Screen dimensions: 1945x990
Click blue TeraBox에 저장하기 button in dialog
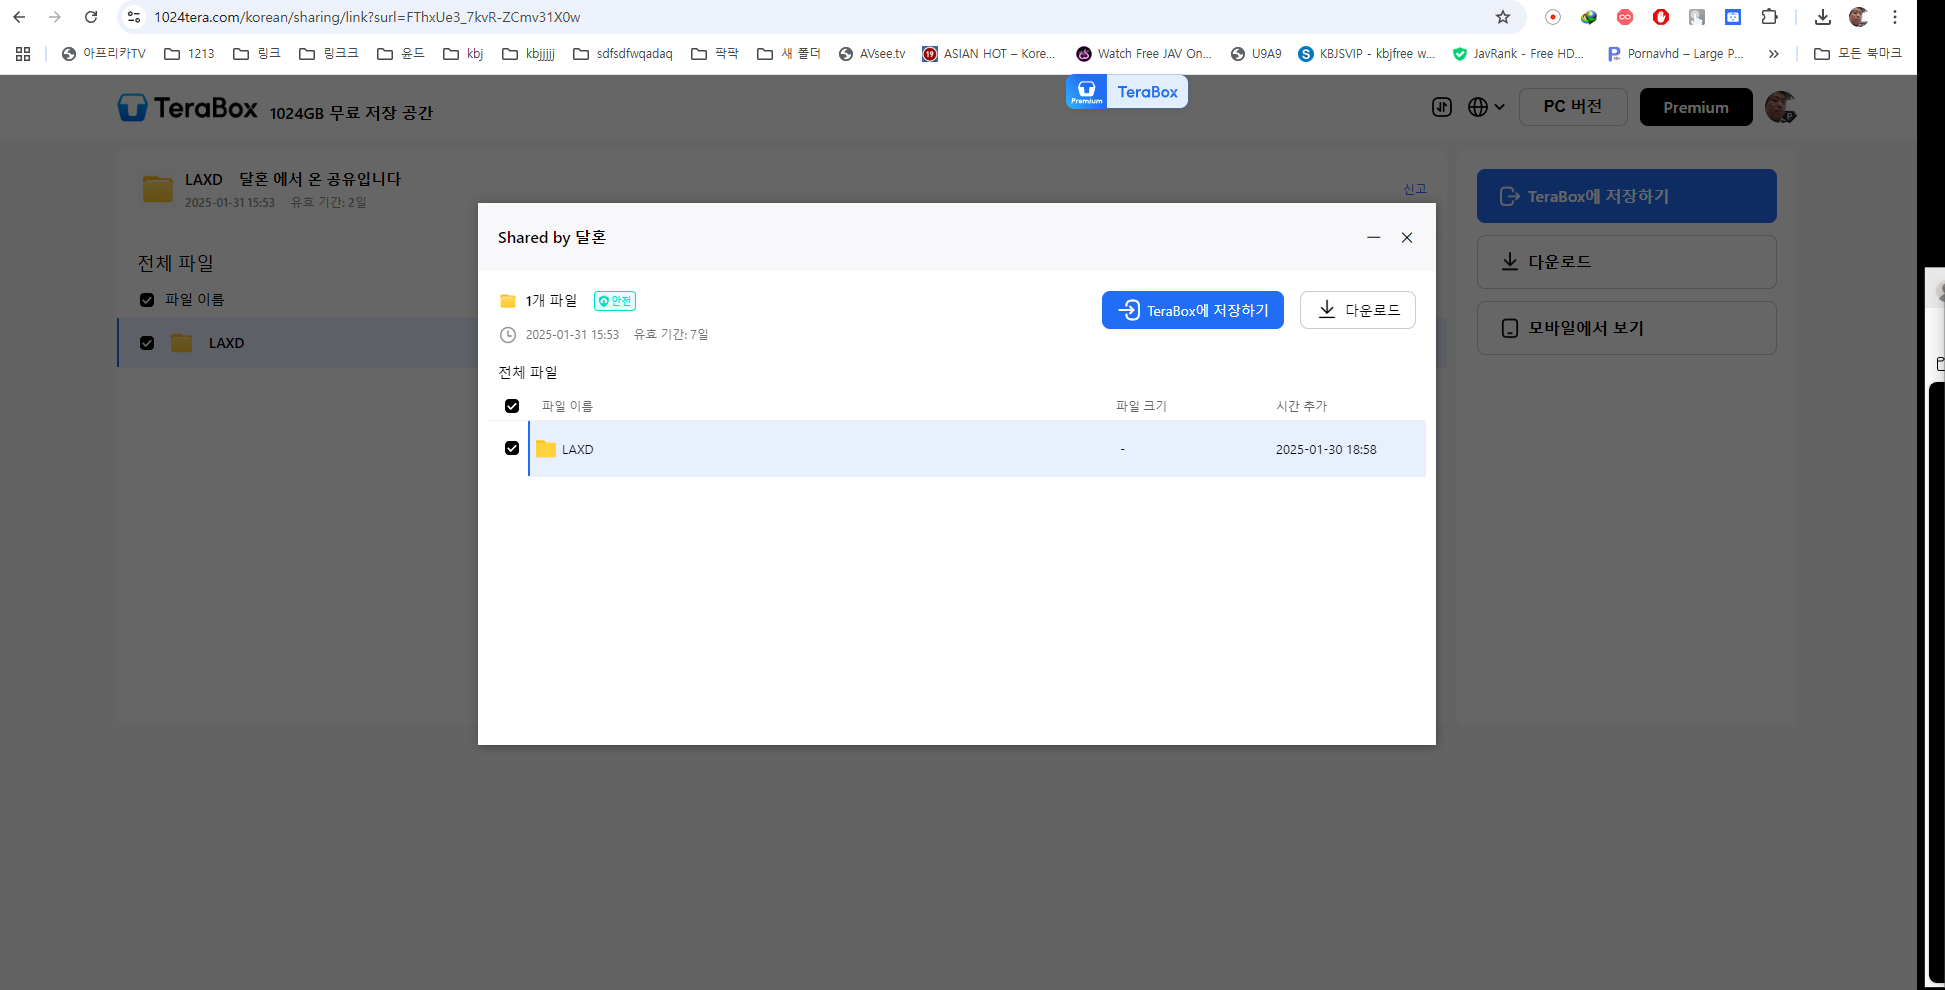click(x=1193, y=310)
